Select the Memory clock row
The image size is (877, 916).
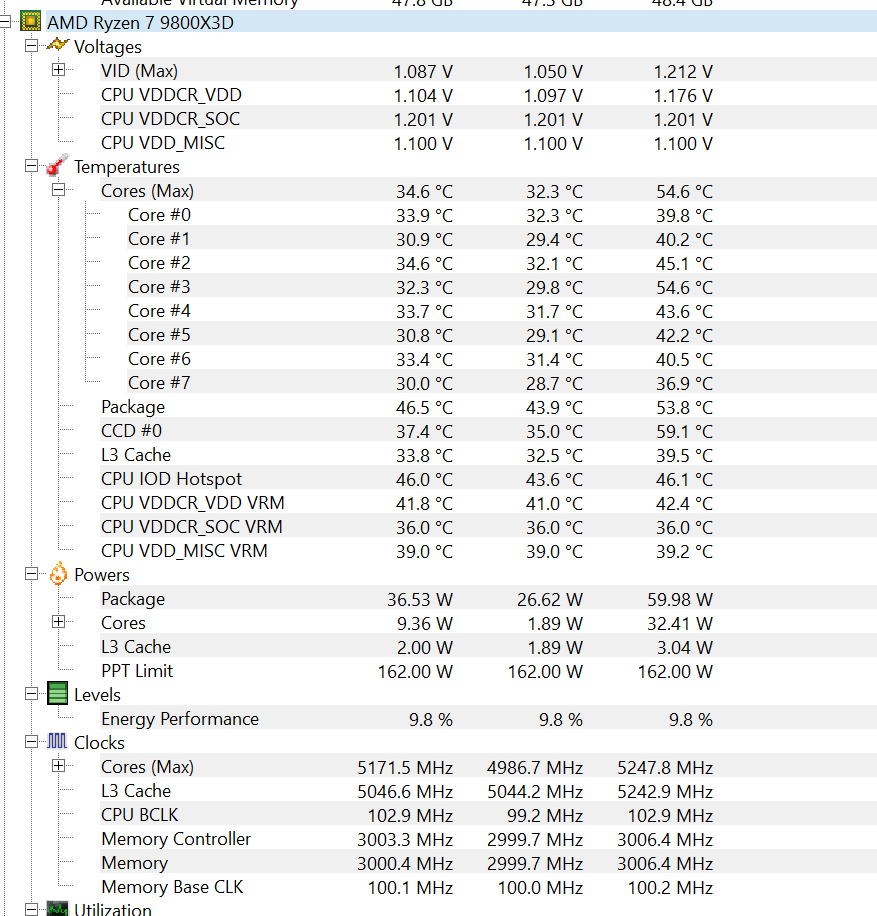488,862
